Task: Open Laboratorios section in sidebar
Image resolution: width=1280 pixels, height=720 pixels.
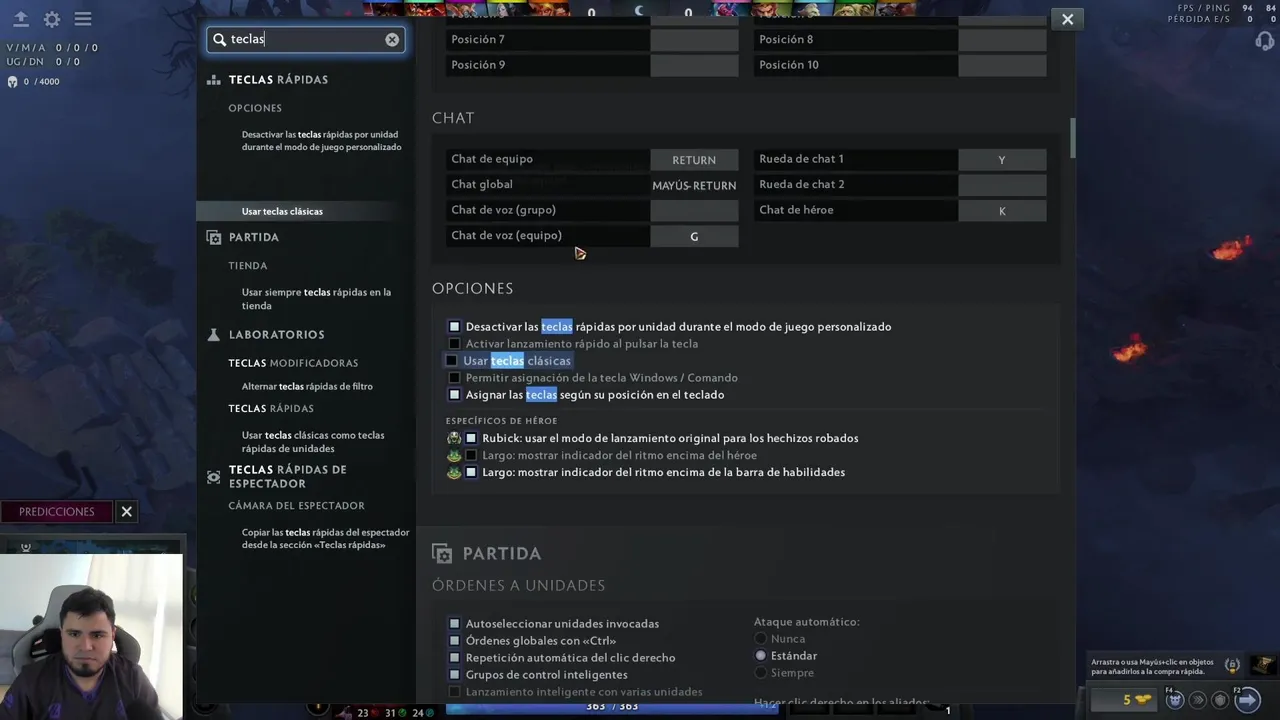Action: click(277, 334)
